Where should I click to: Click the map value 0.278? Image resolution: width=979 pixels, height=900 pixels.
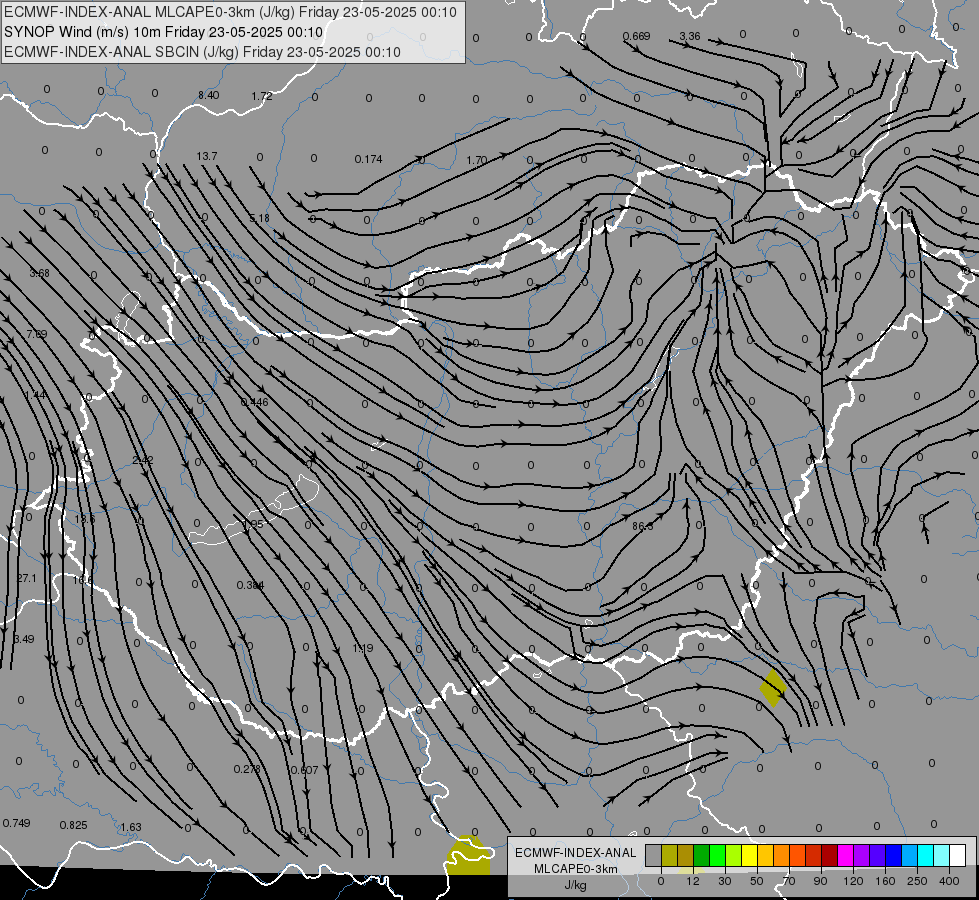pos(247,769)
